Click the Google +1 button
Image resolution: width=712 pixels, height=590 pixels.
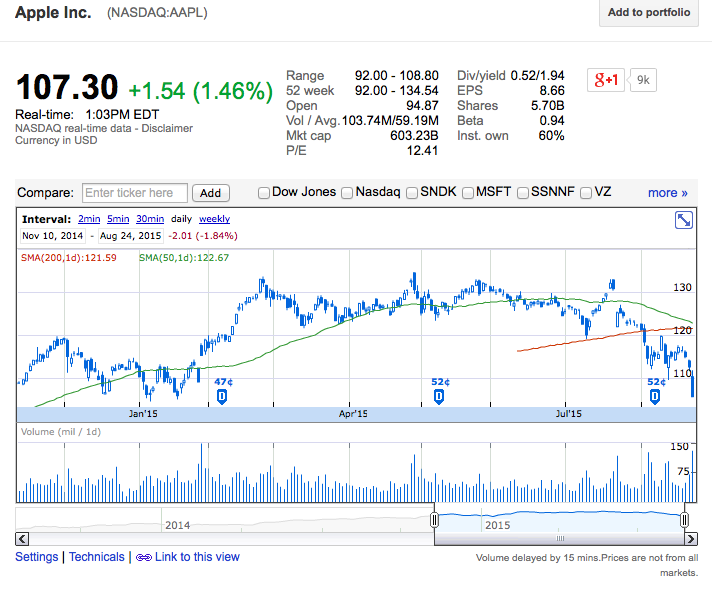coord(606,80)
